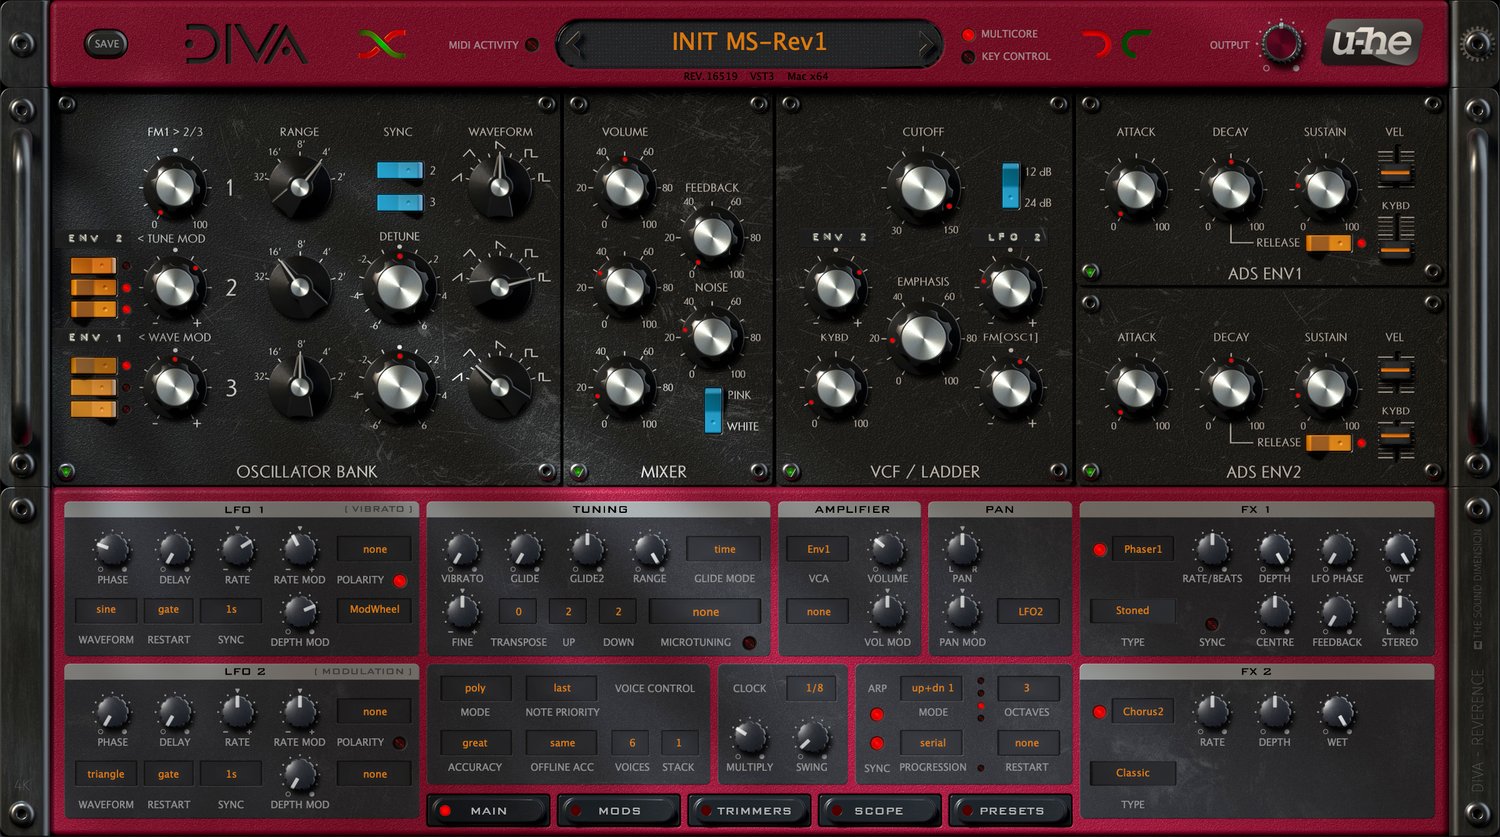
Task: Toggle the PINK/WHITE noise switch
Action: pyautogui.click(x=713, y=410)
